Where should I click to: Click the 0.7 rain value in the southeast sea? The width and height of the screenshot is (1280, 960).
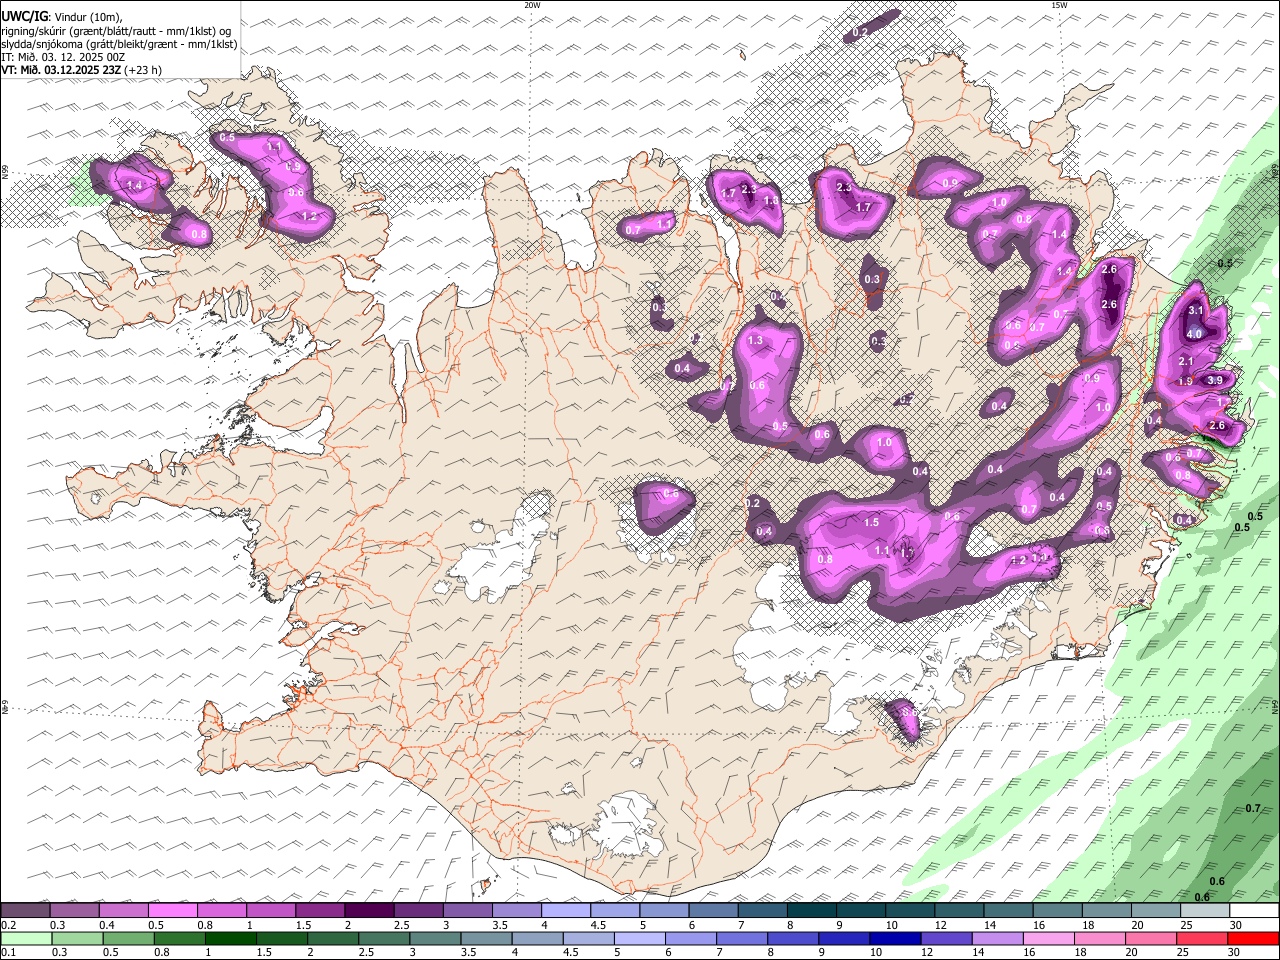pyautogui.click(x=1253, y=808)
